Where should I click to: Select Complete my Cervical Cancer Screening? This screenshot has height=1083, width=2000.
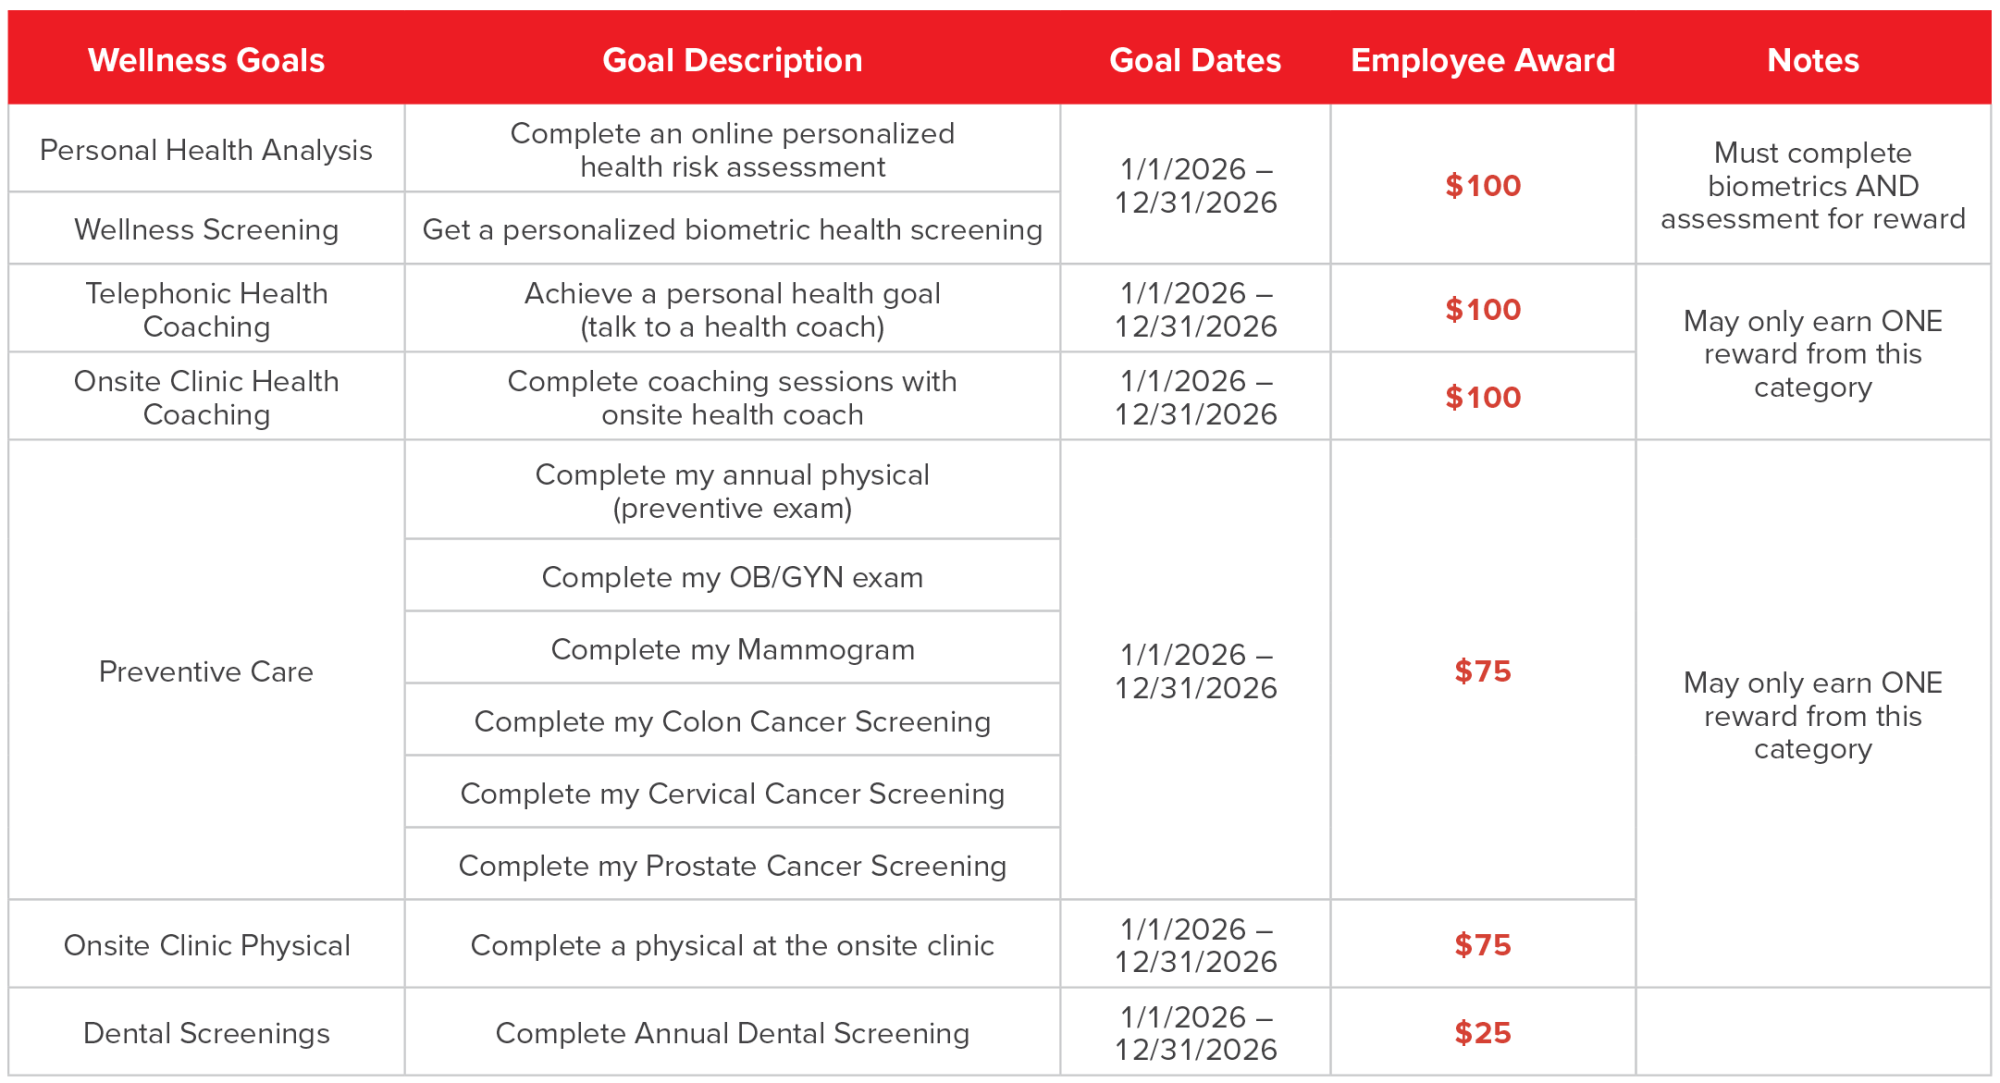tap(732, 793)
